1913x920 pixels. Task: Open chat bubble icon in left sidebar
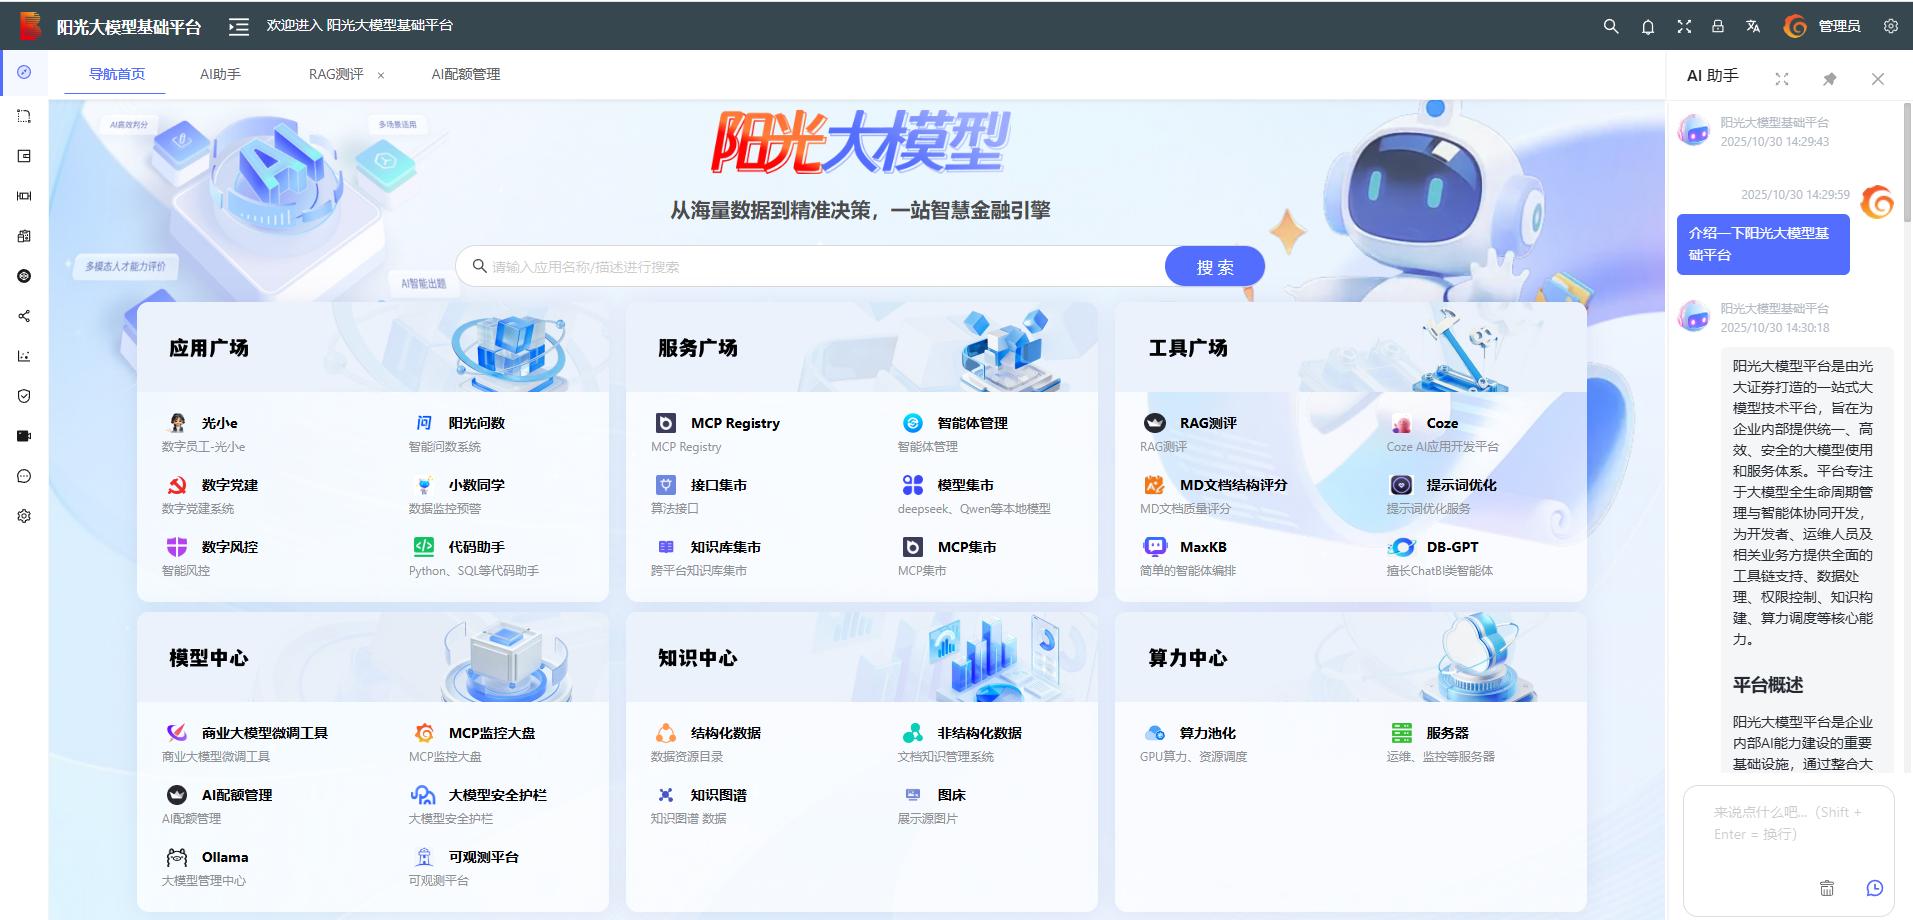tap(24, 476)
